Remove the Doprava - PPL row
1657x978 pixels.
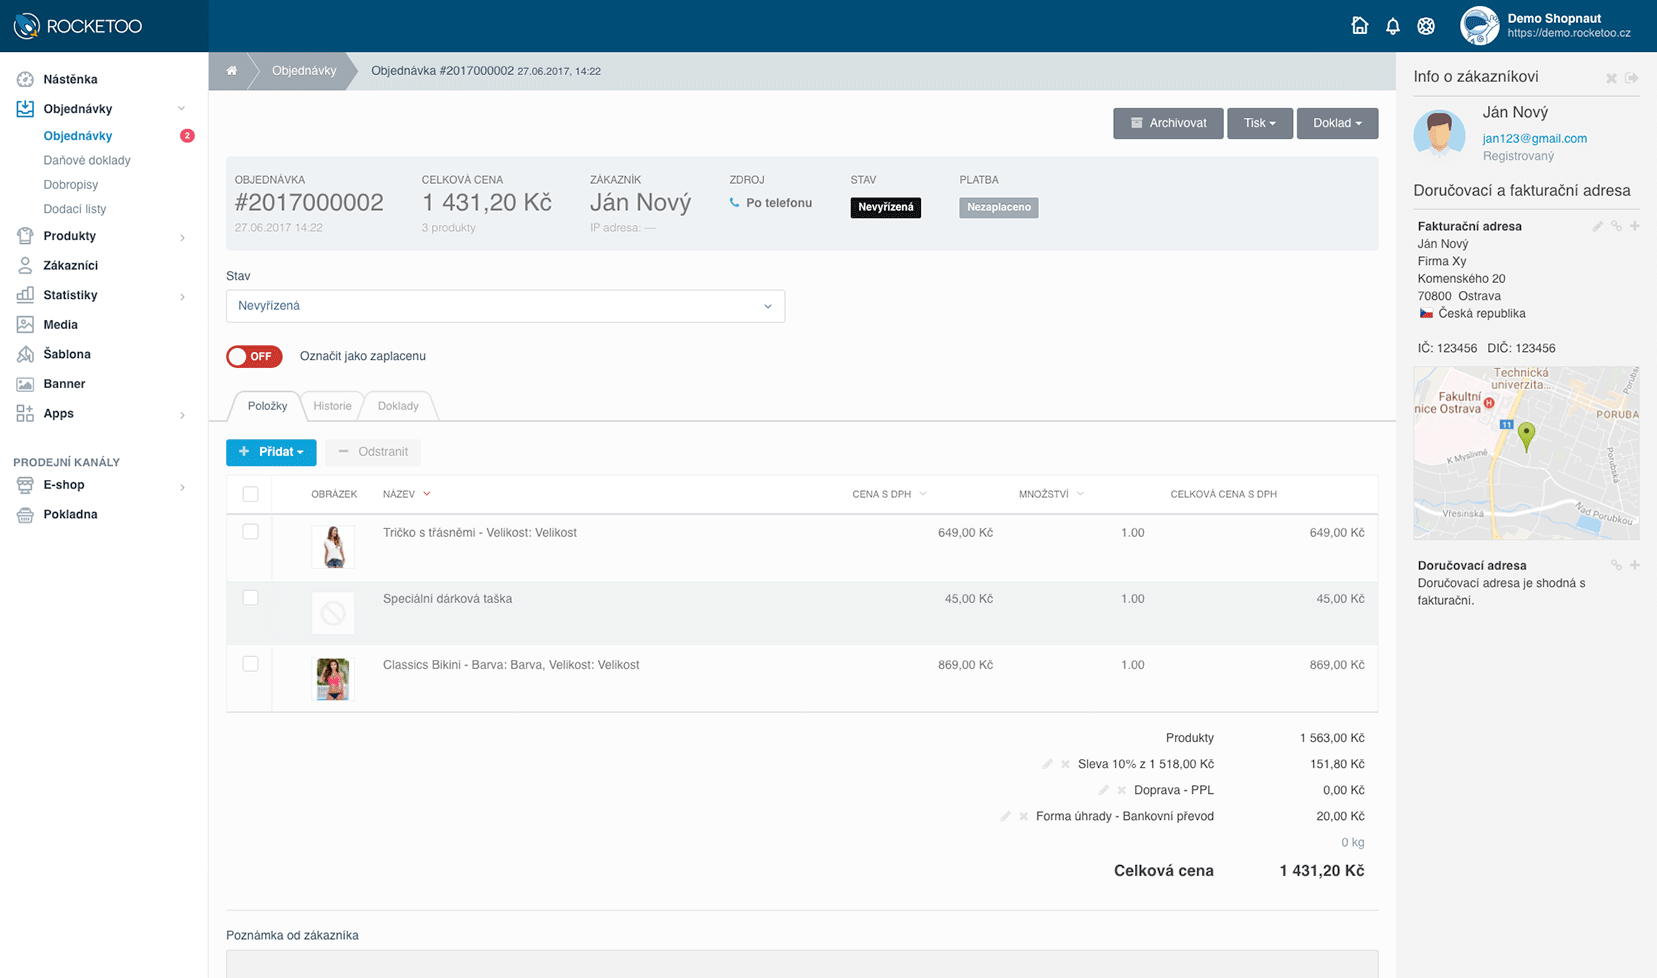(1121, 790)
